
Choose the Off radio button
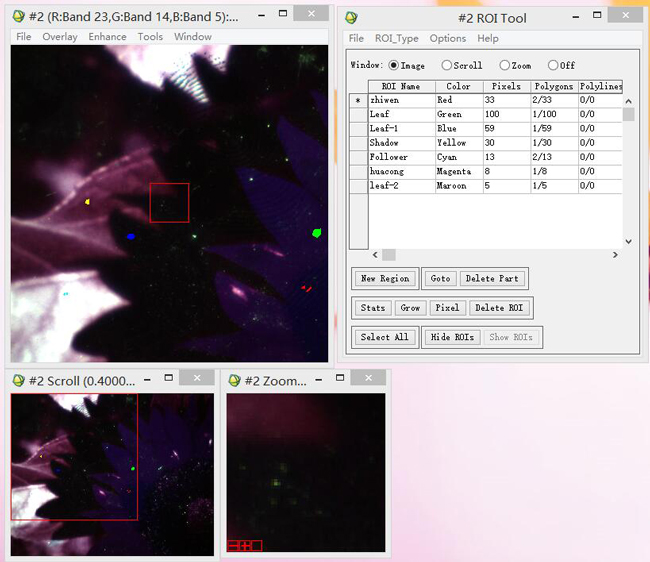[553, 65]
